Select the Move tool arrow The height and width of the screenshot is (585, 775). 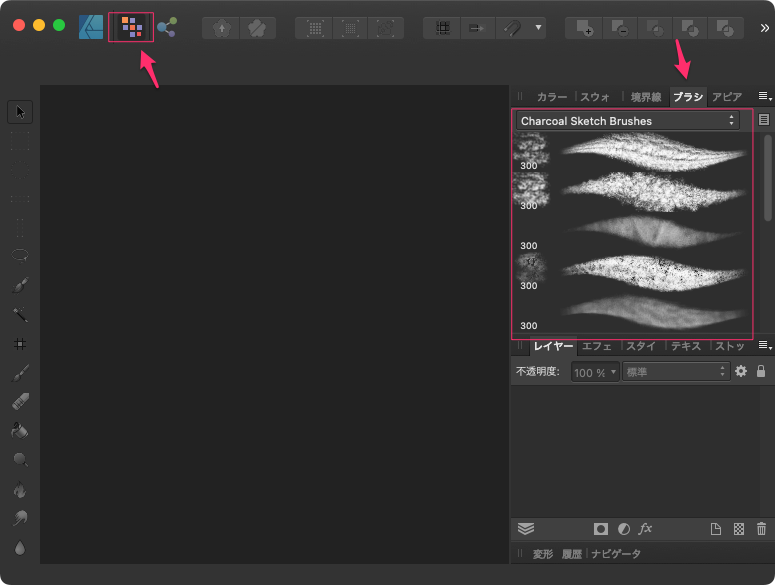[20, 111]
